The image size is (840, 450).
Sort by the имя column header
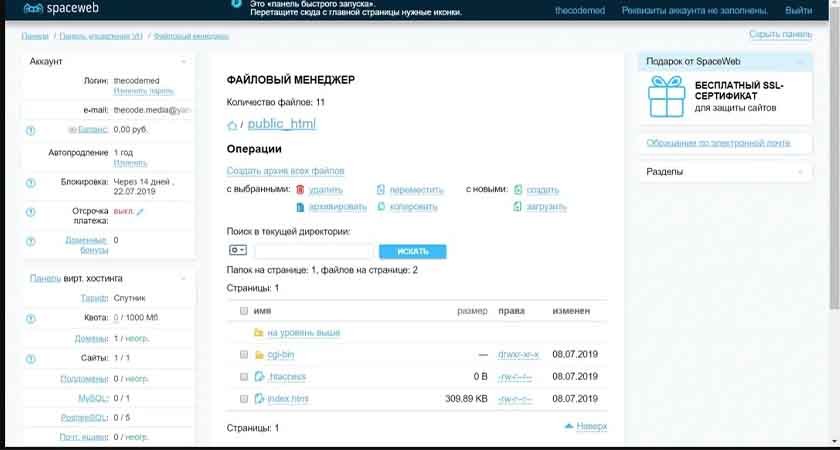262,311
